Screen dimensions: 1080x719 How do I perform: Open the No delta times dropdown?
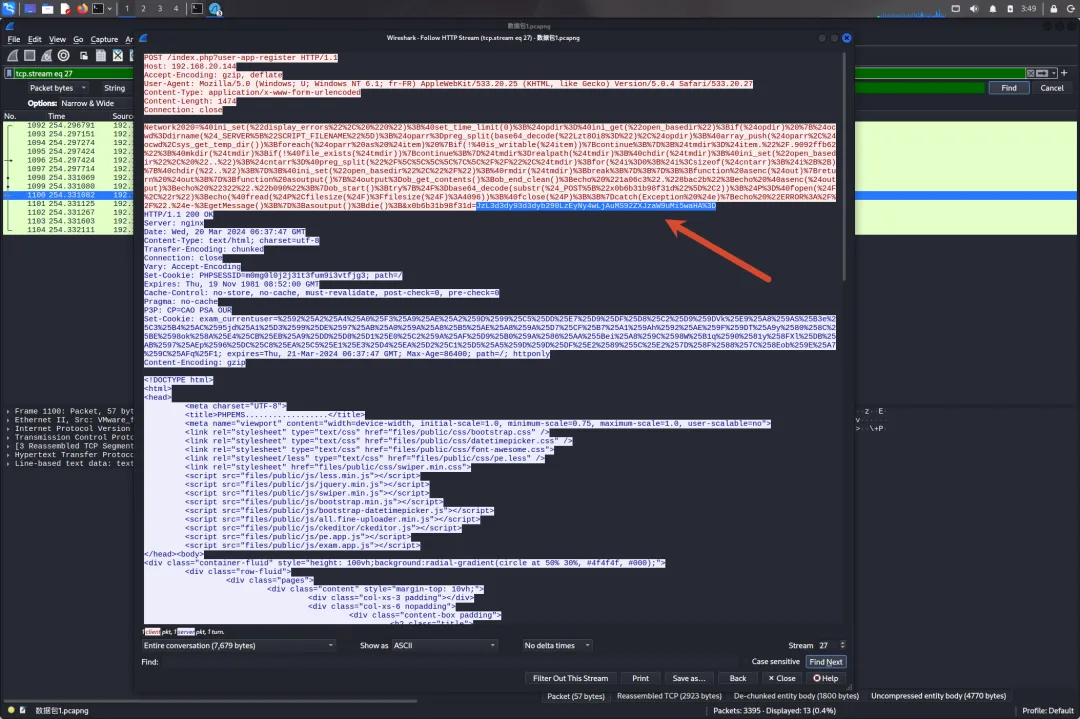coord(557,645)
